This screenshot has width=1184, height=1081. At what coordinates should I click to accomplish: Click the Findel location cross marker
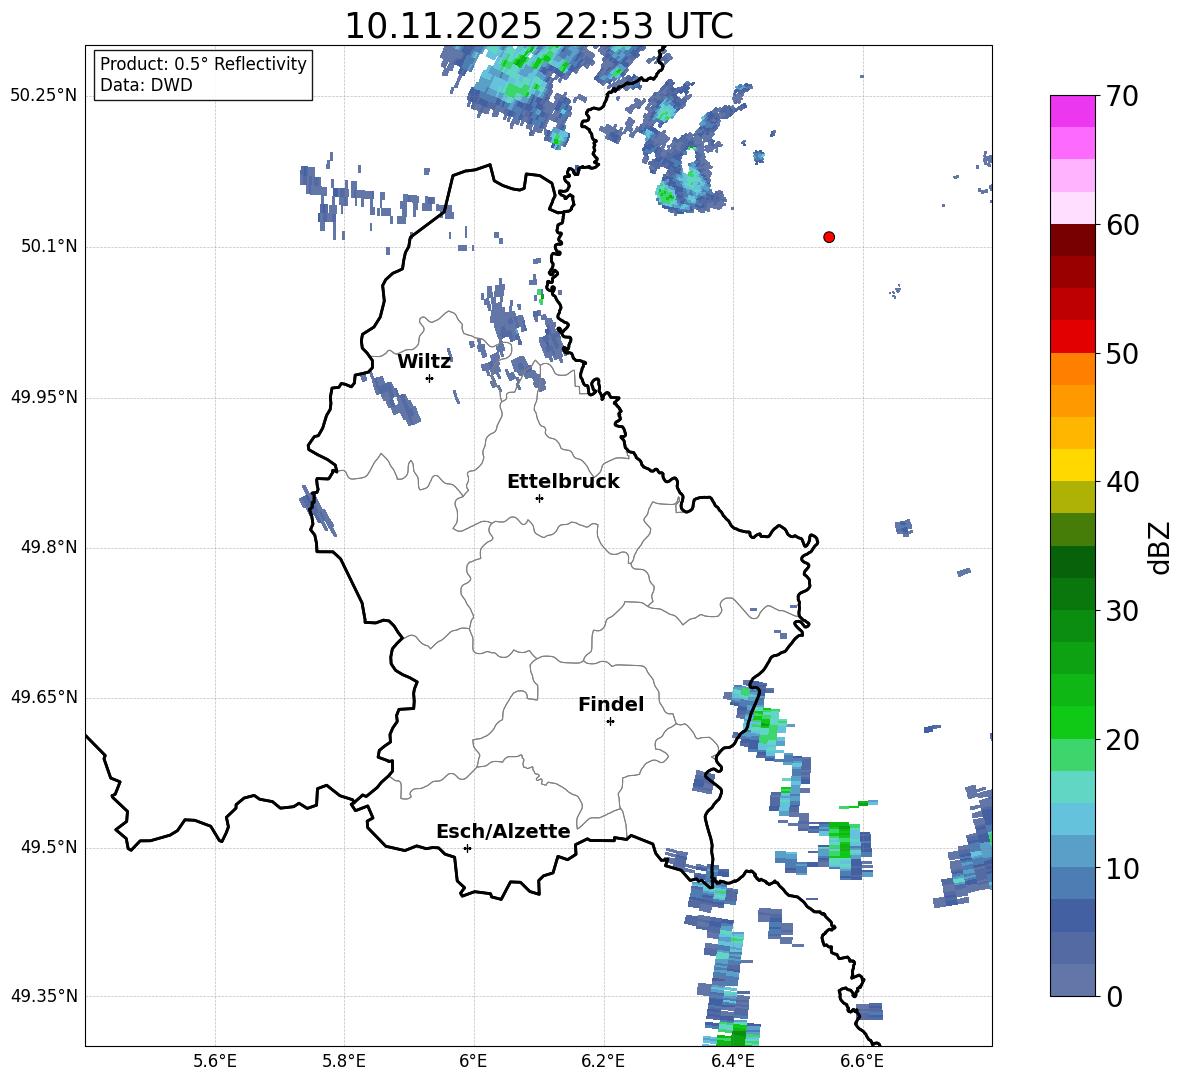coord(610,722)
